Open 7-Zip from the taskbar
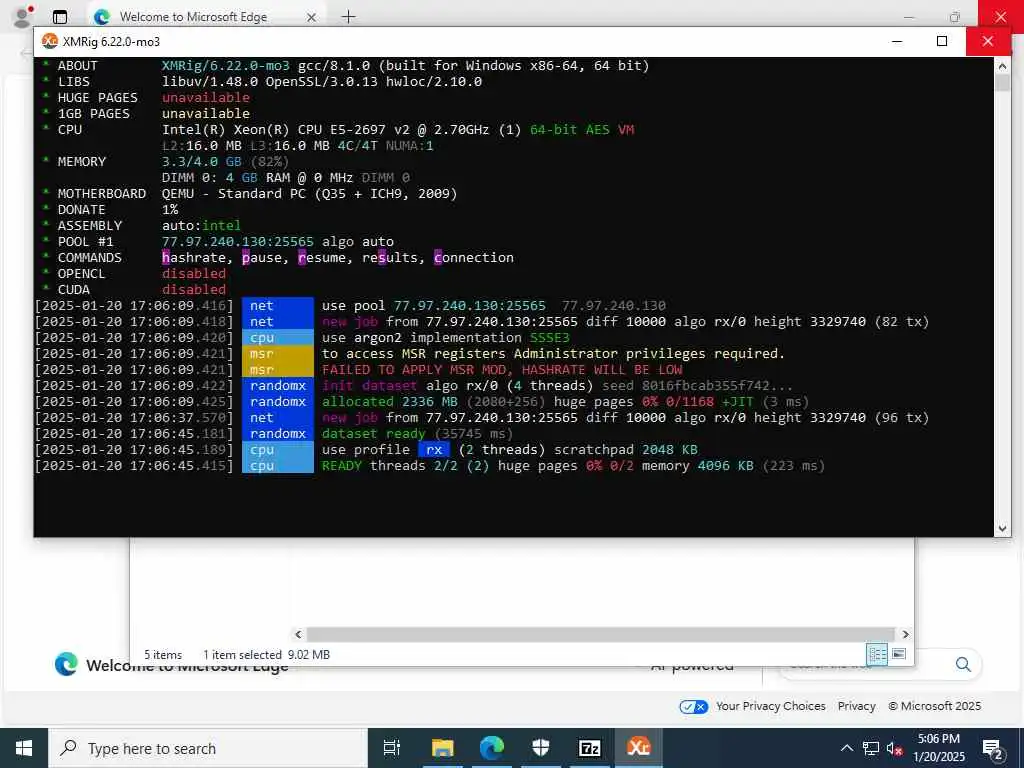 coord(590,748)
